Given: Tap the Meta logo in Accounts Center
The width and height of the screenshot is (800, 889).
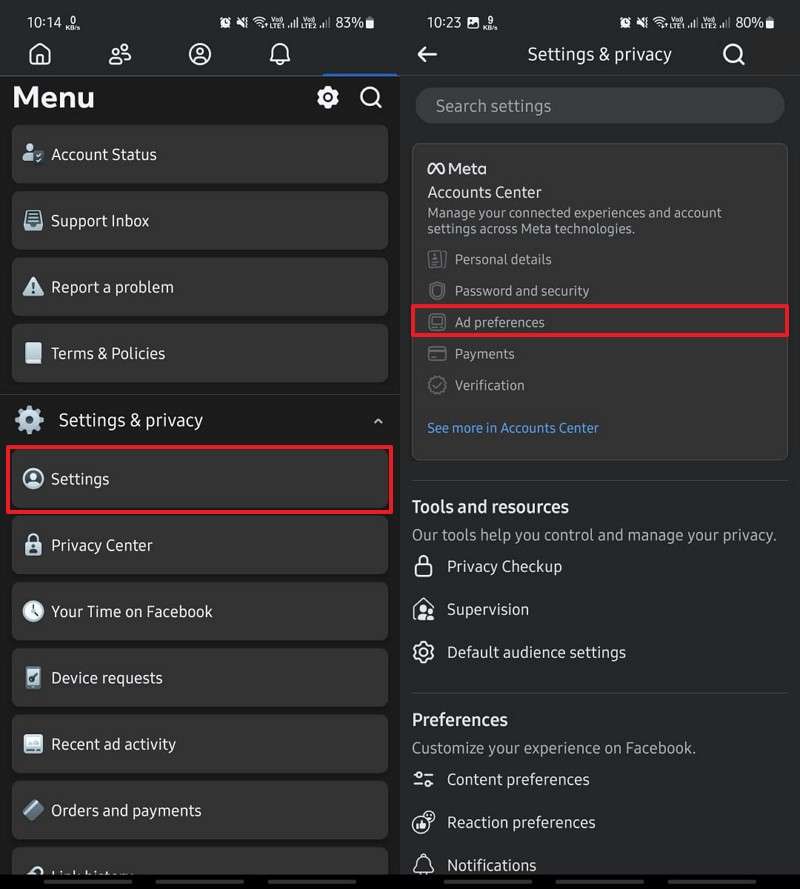Looking at the screenshot, I should pyautogui.click(x=457, y=168).
